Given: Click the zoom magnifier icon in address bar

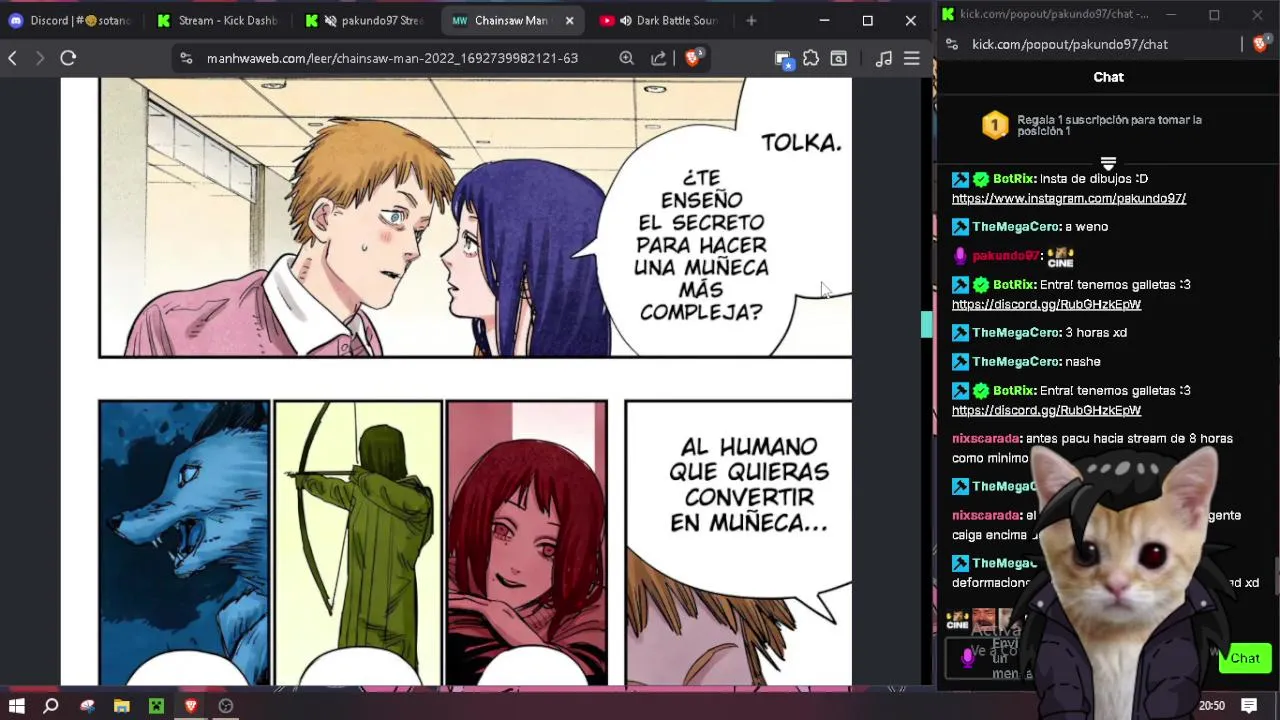Looking at the screenshot, I should point(626,58).
